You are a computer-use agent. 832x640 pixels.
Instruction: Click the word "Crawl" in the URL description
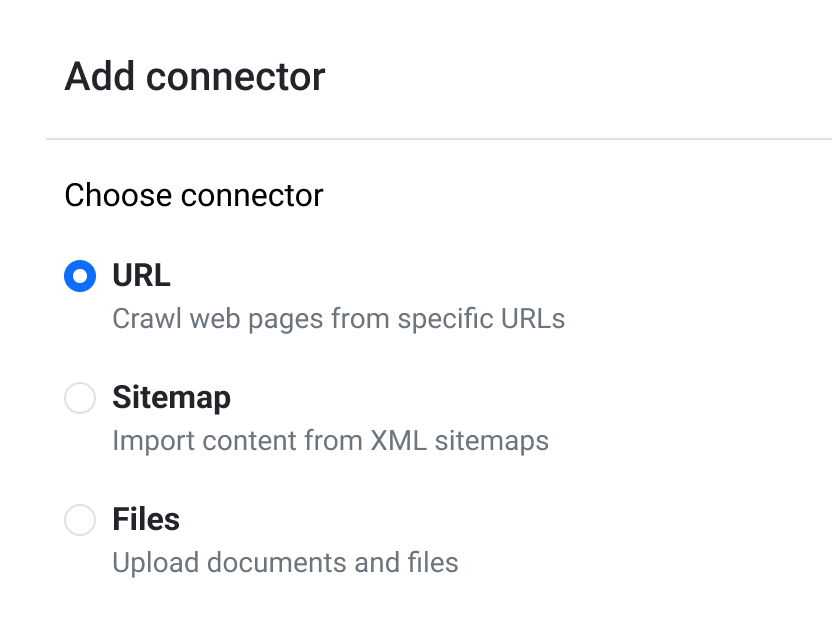click(x=140, y=319)
